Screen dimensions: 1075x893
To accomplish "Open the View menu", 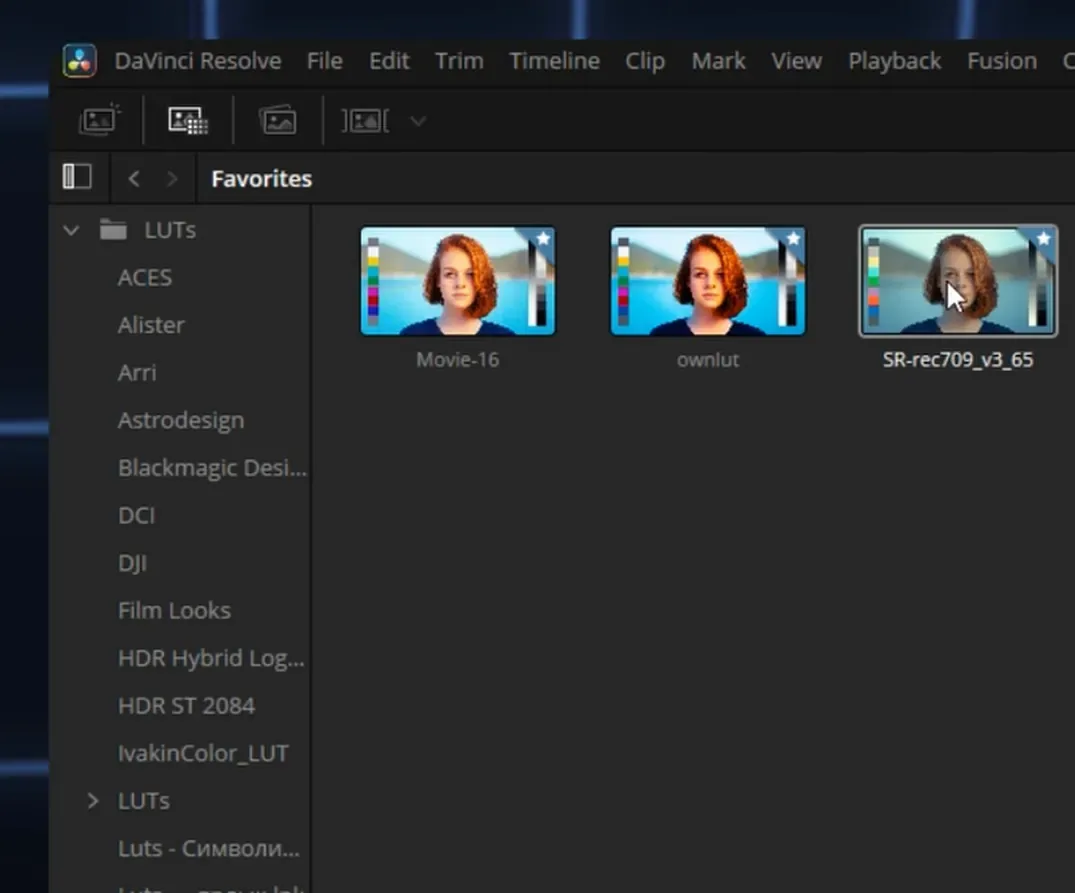I will 797,61.
